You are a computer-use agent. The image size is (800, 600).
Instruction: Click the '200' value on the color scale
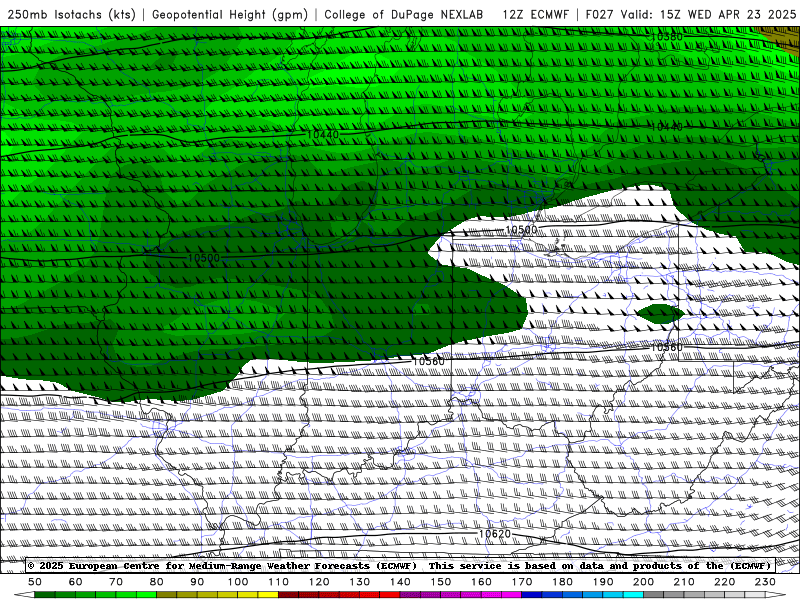click(x=643, y=582)
